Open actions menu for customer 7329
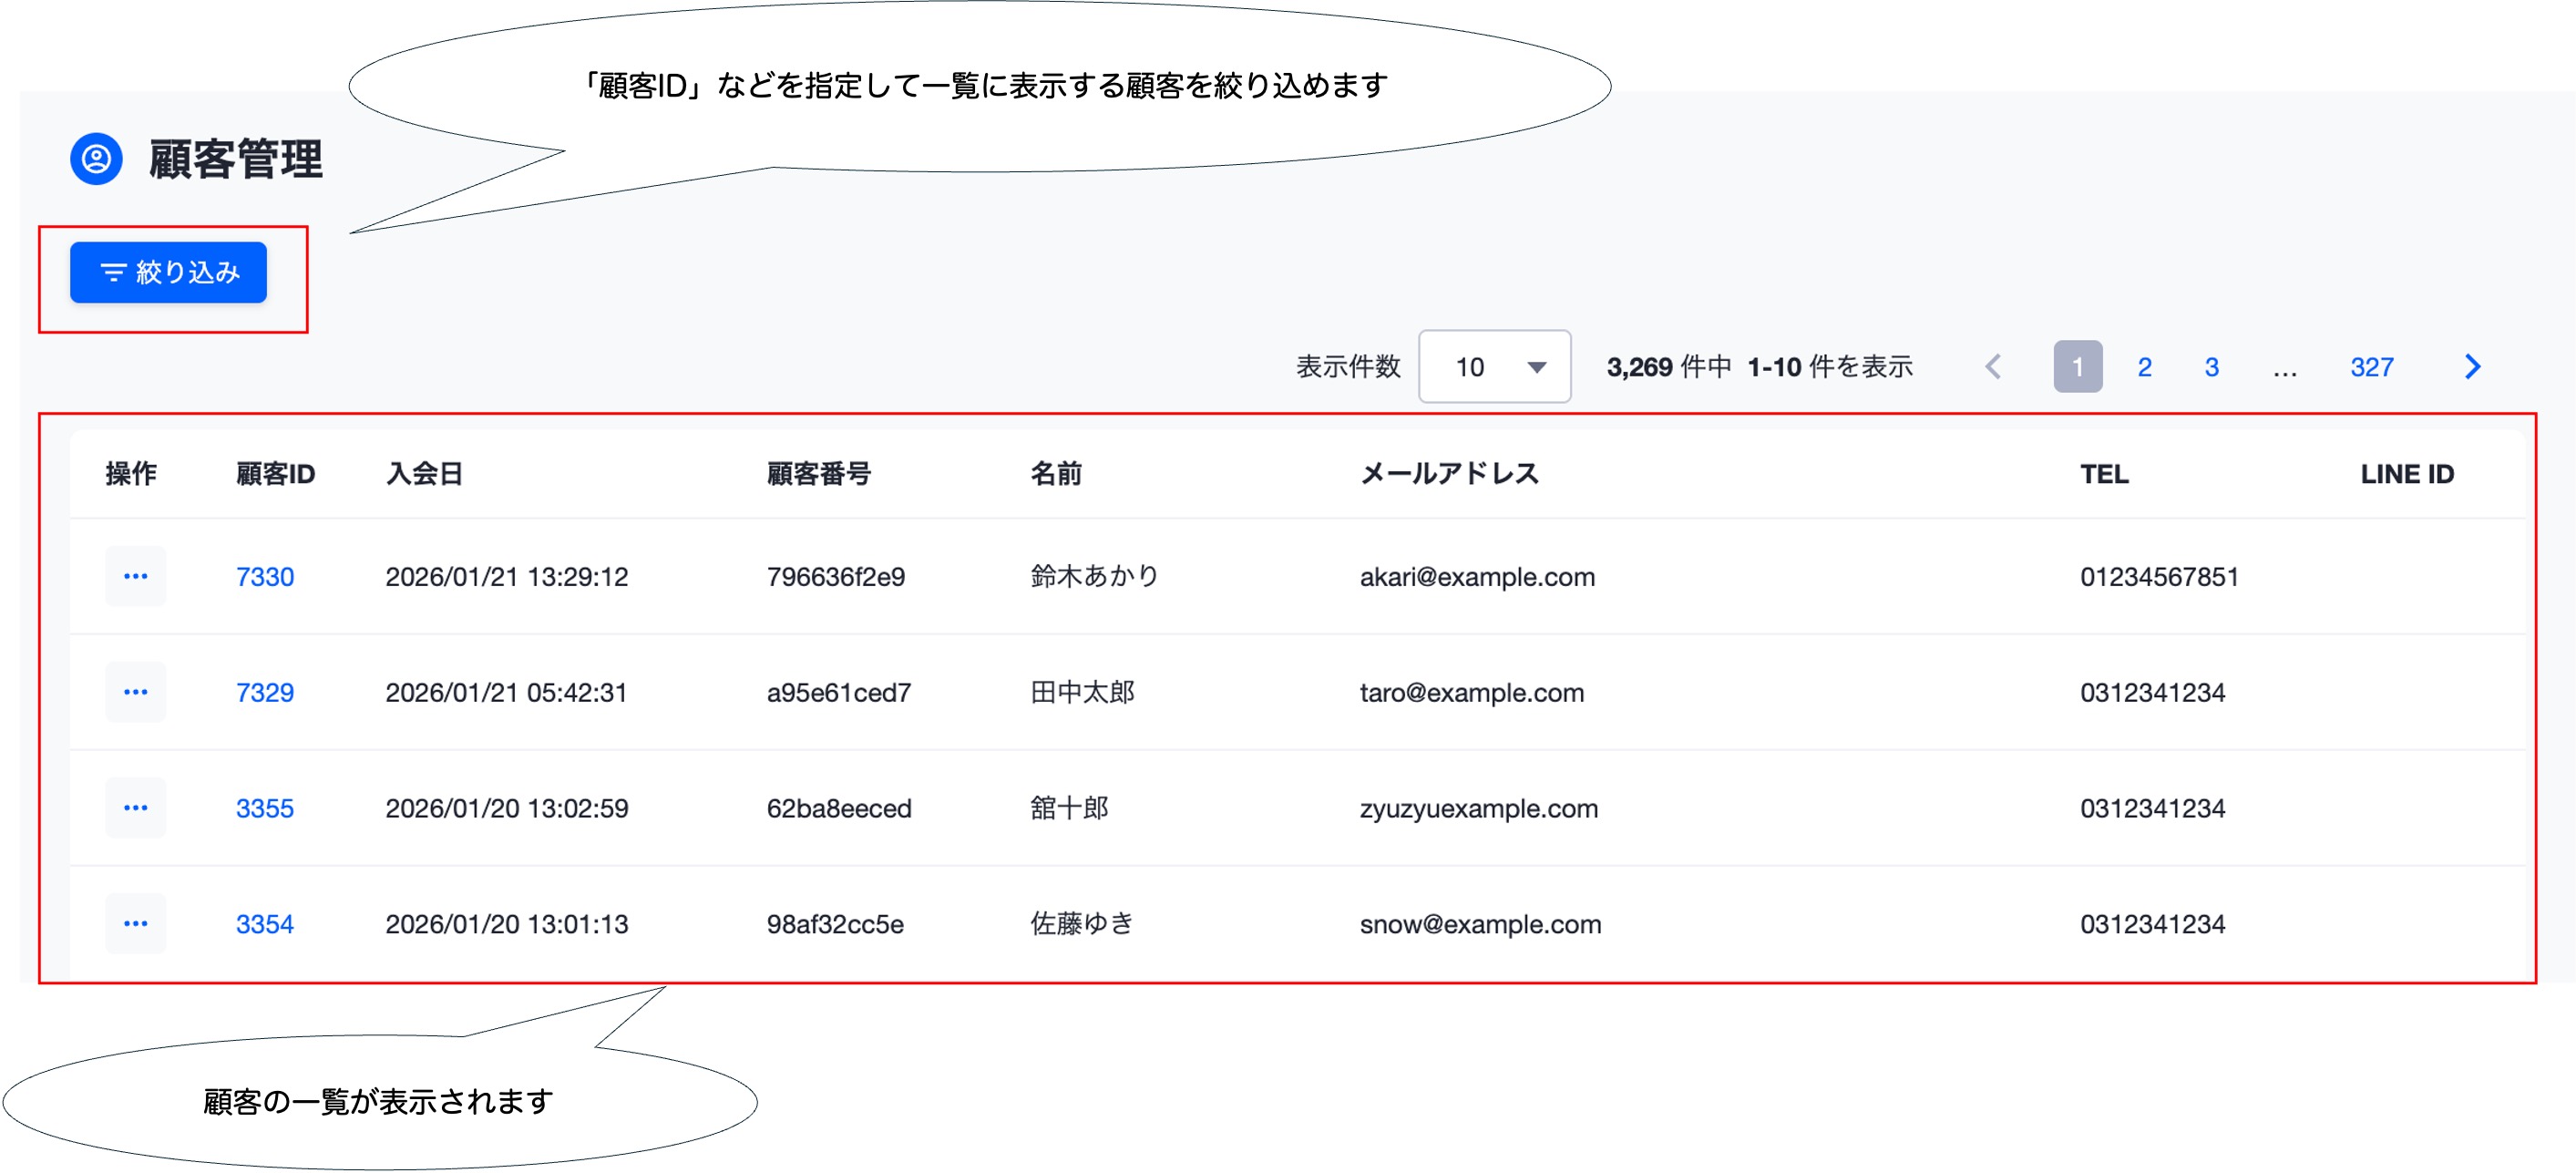The image size is (2576, 1173). (x=136, y=692)
